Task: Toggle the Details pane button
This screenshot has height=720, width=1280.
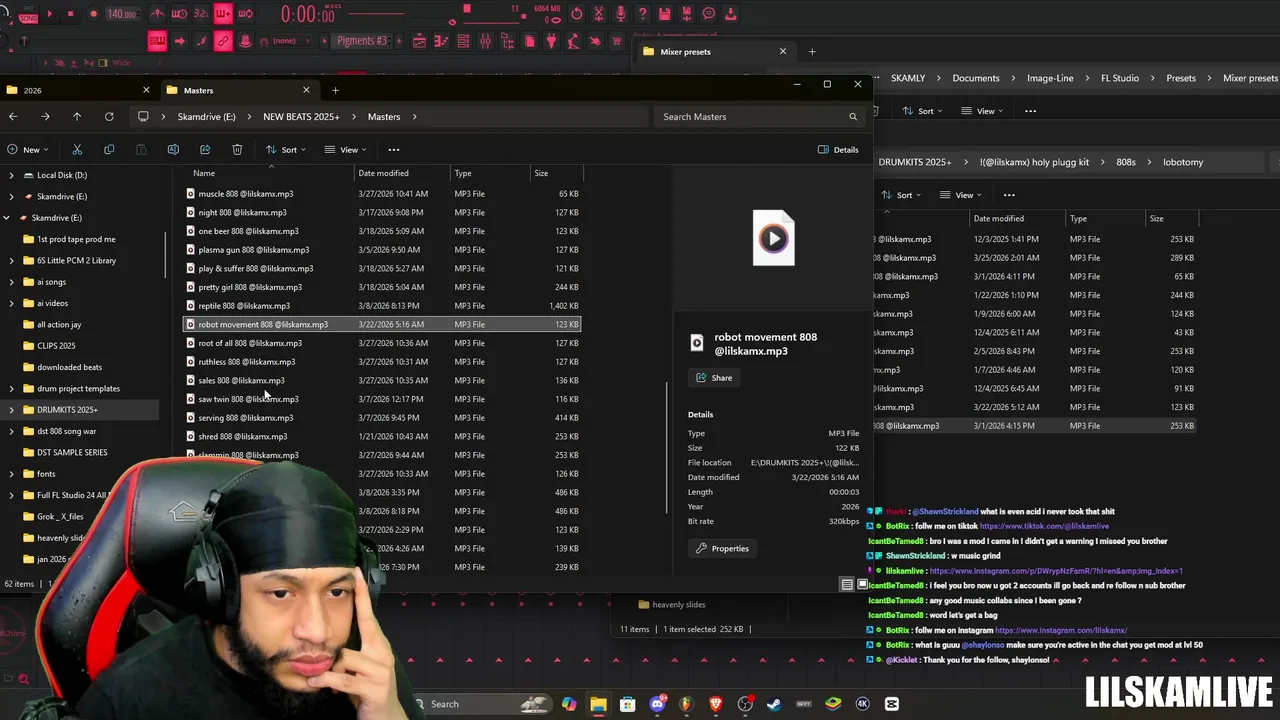Action: click(x=838, y=150)
